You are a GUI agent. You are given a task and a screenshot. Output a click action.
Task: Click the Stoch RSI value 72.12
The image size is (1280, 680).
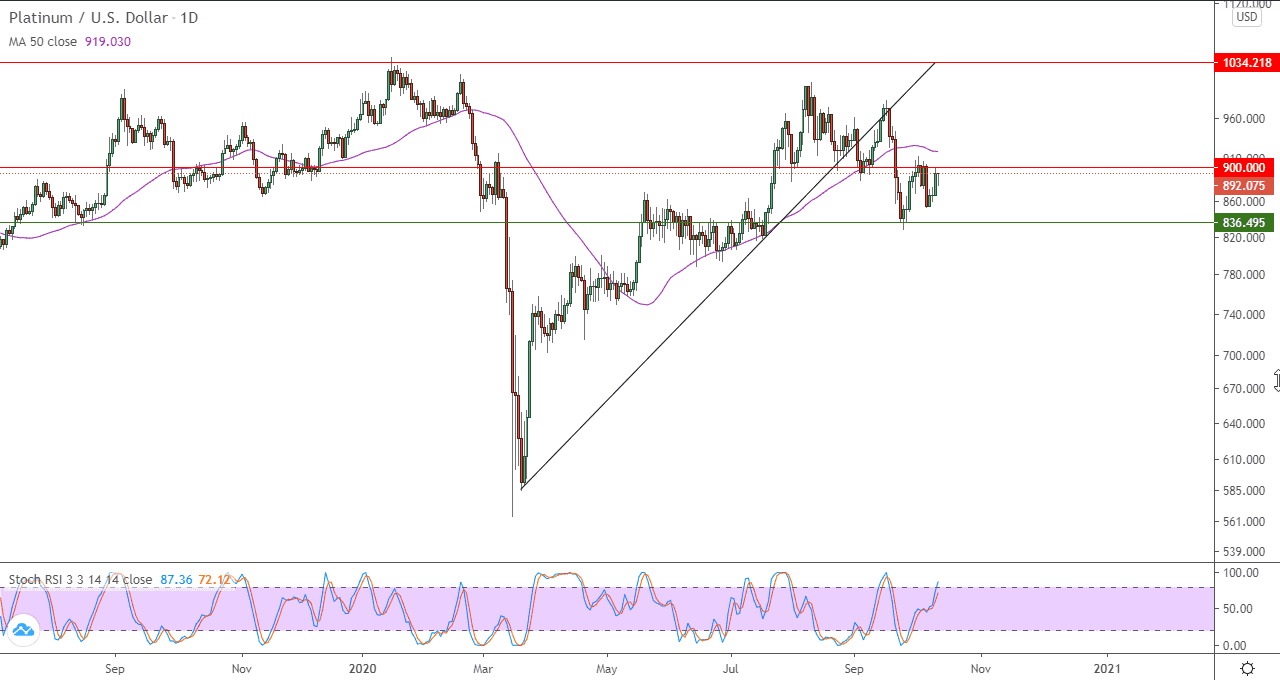[214, 580]
